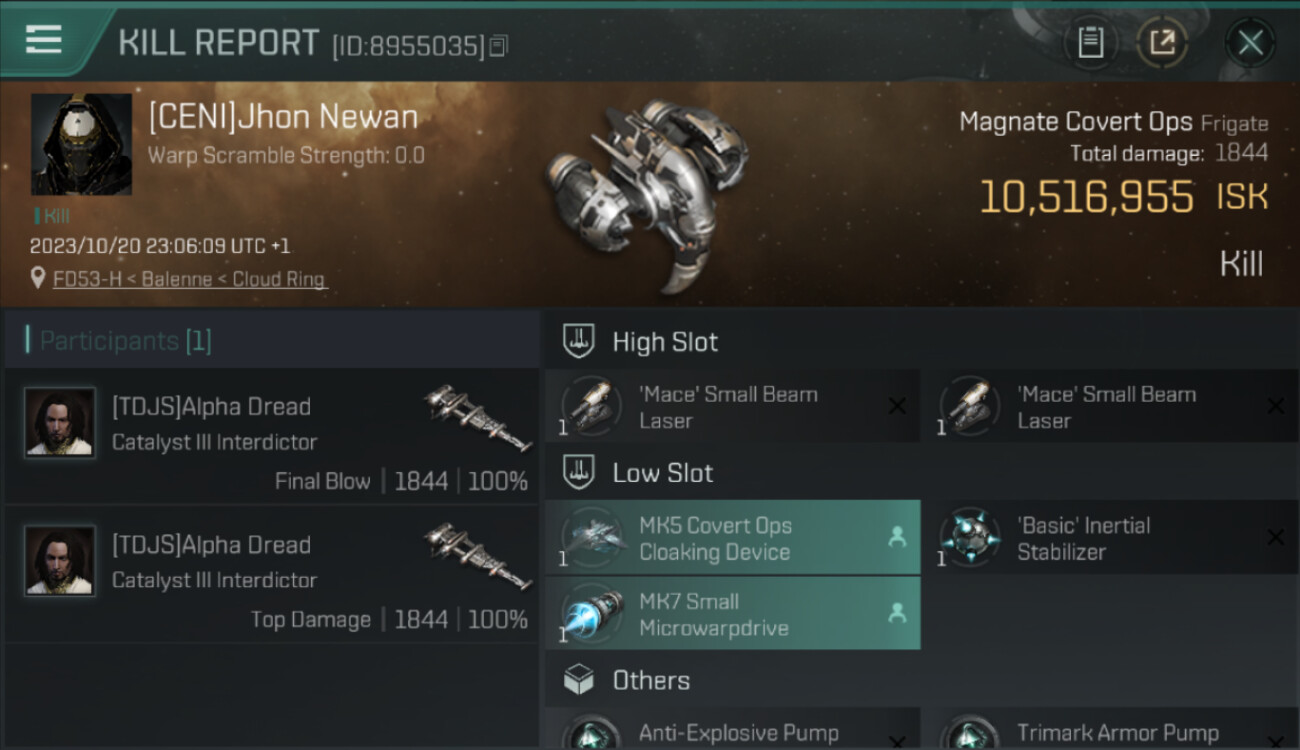Click the X on 'Basic' Inertial Stabilizer

(x=1275, y=537)
